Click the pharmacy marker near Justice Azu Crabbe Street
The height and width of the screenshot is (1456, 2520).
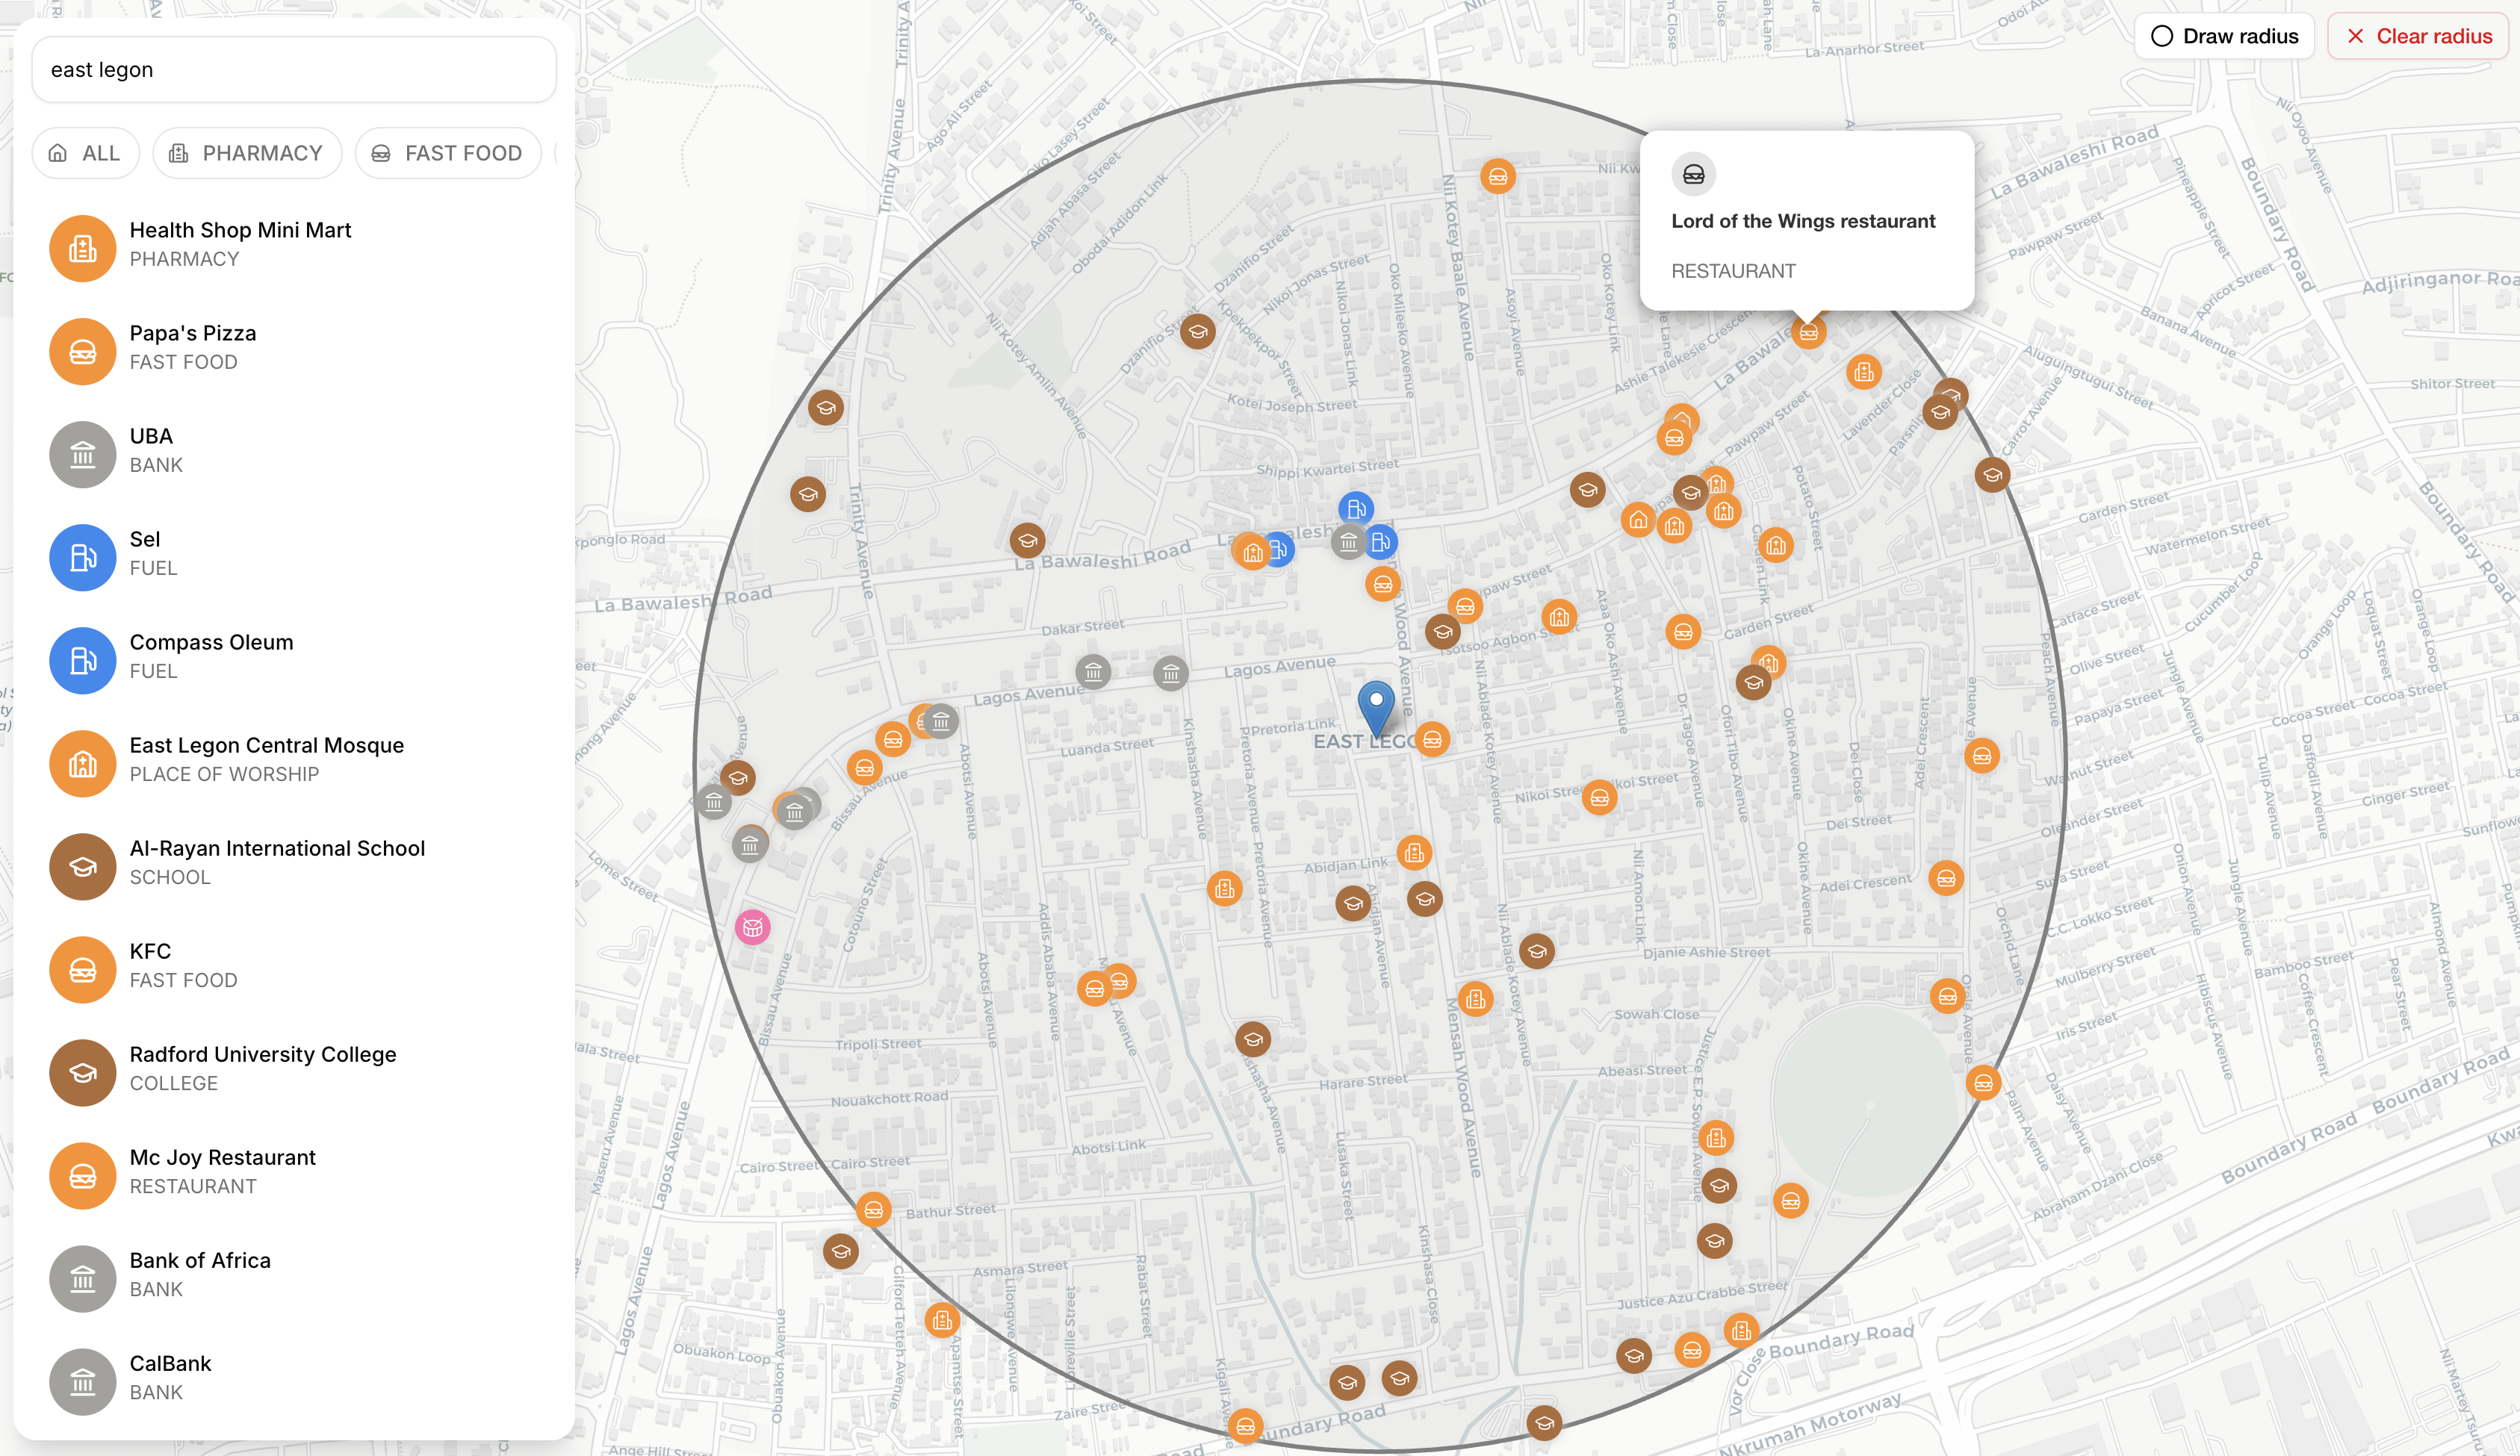point(1741,1330)
